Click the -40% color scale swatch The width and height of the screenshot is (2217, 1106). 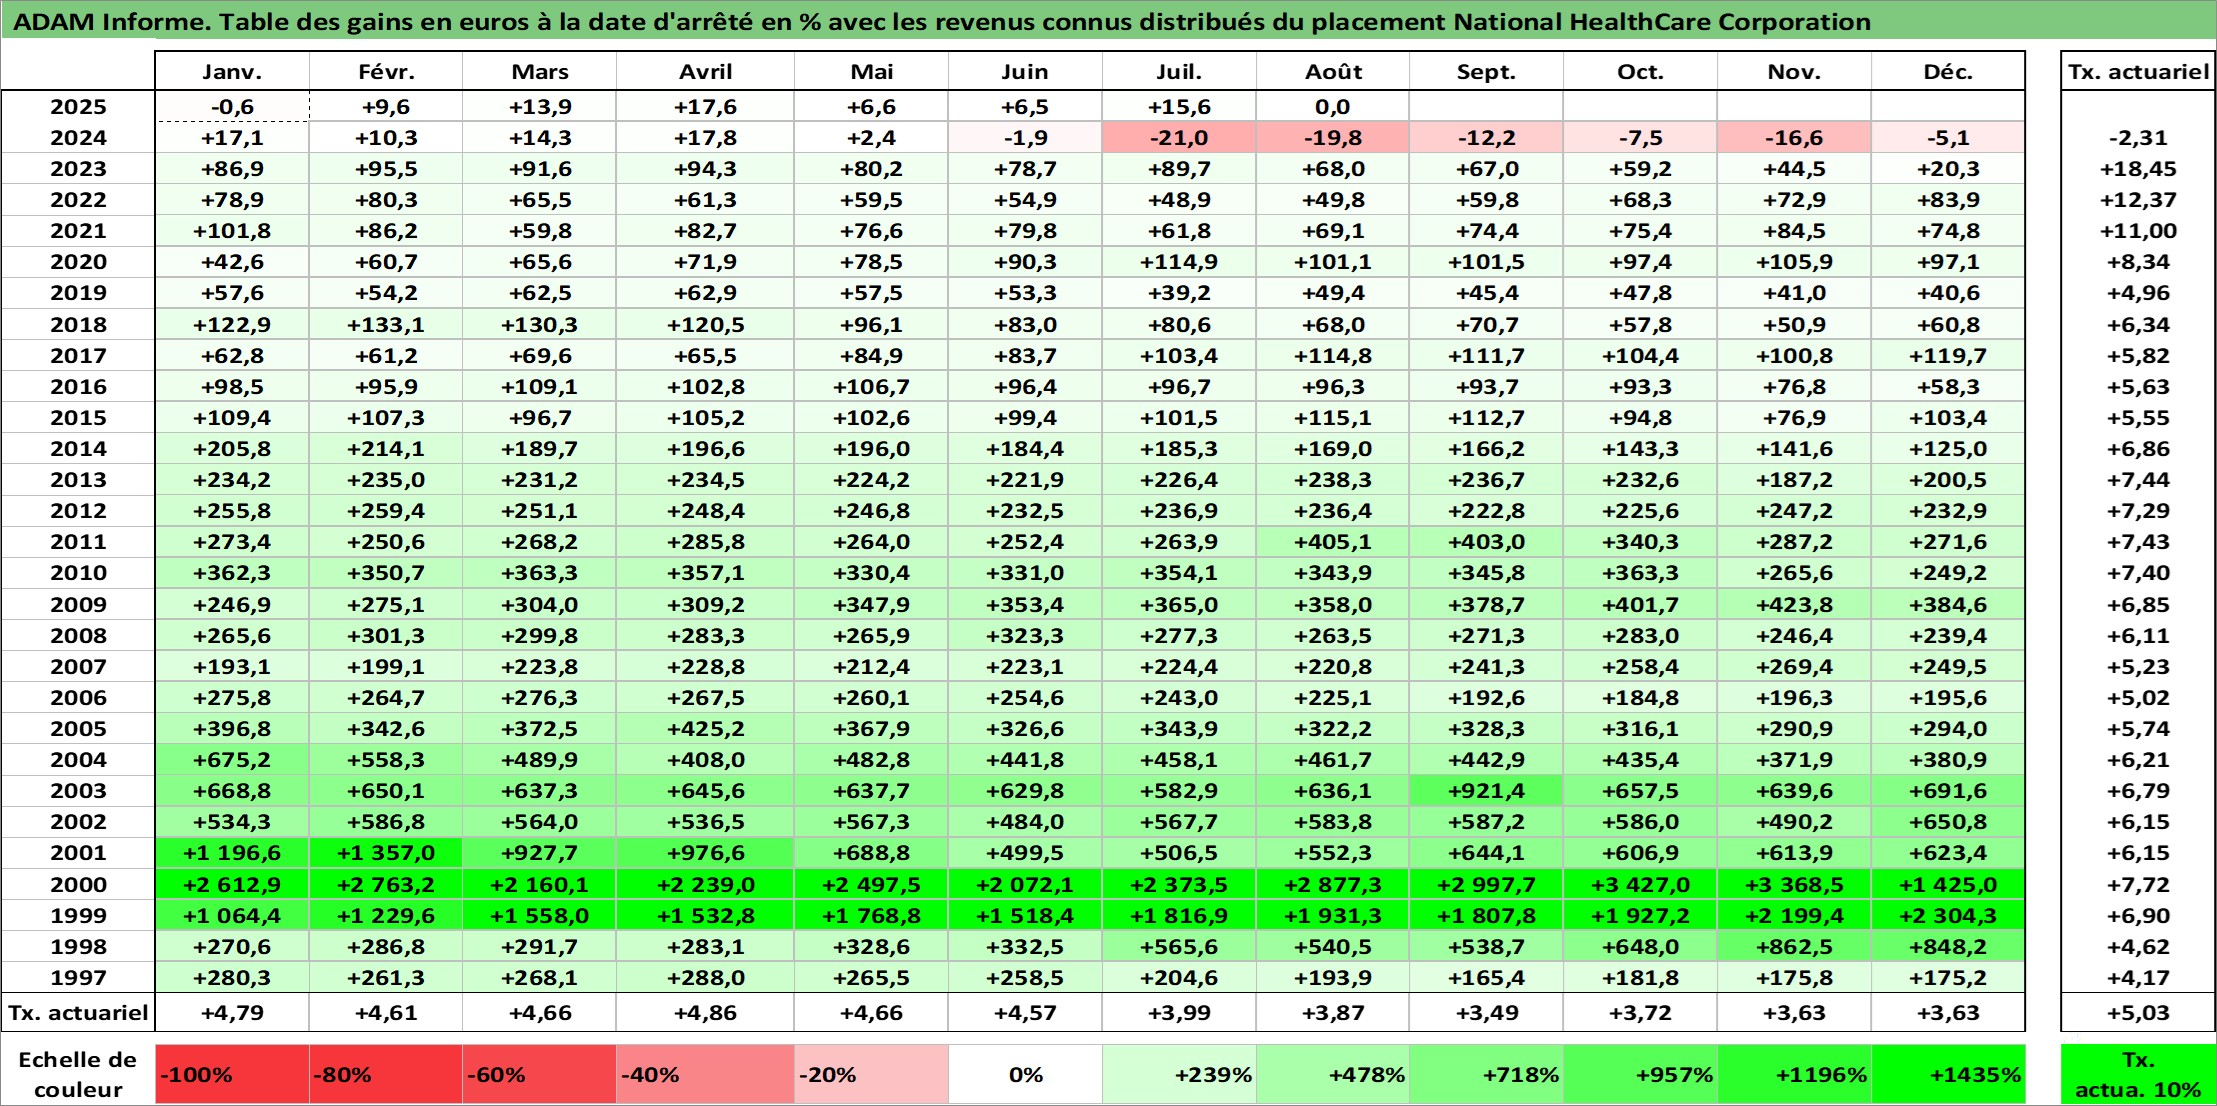(706, 1075)
